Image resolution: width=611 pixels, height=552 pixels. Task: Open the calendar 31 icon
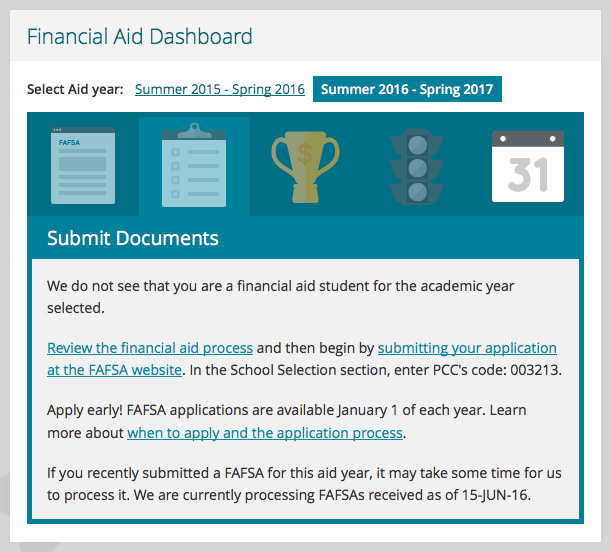tap(527, 165)
